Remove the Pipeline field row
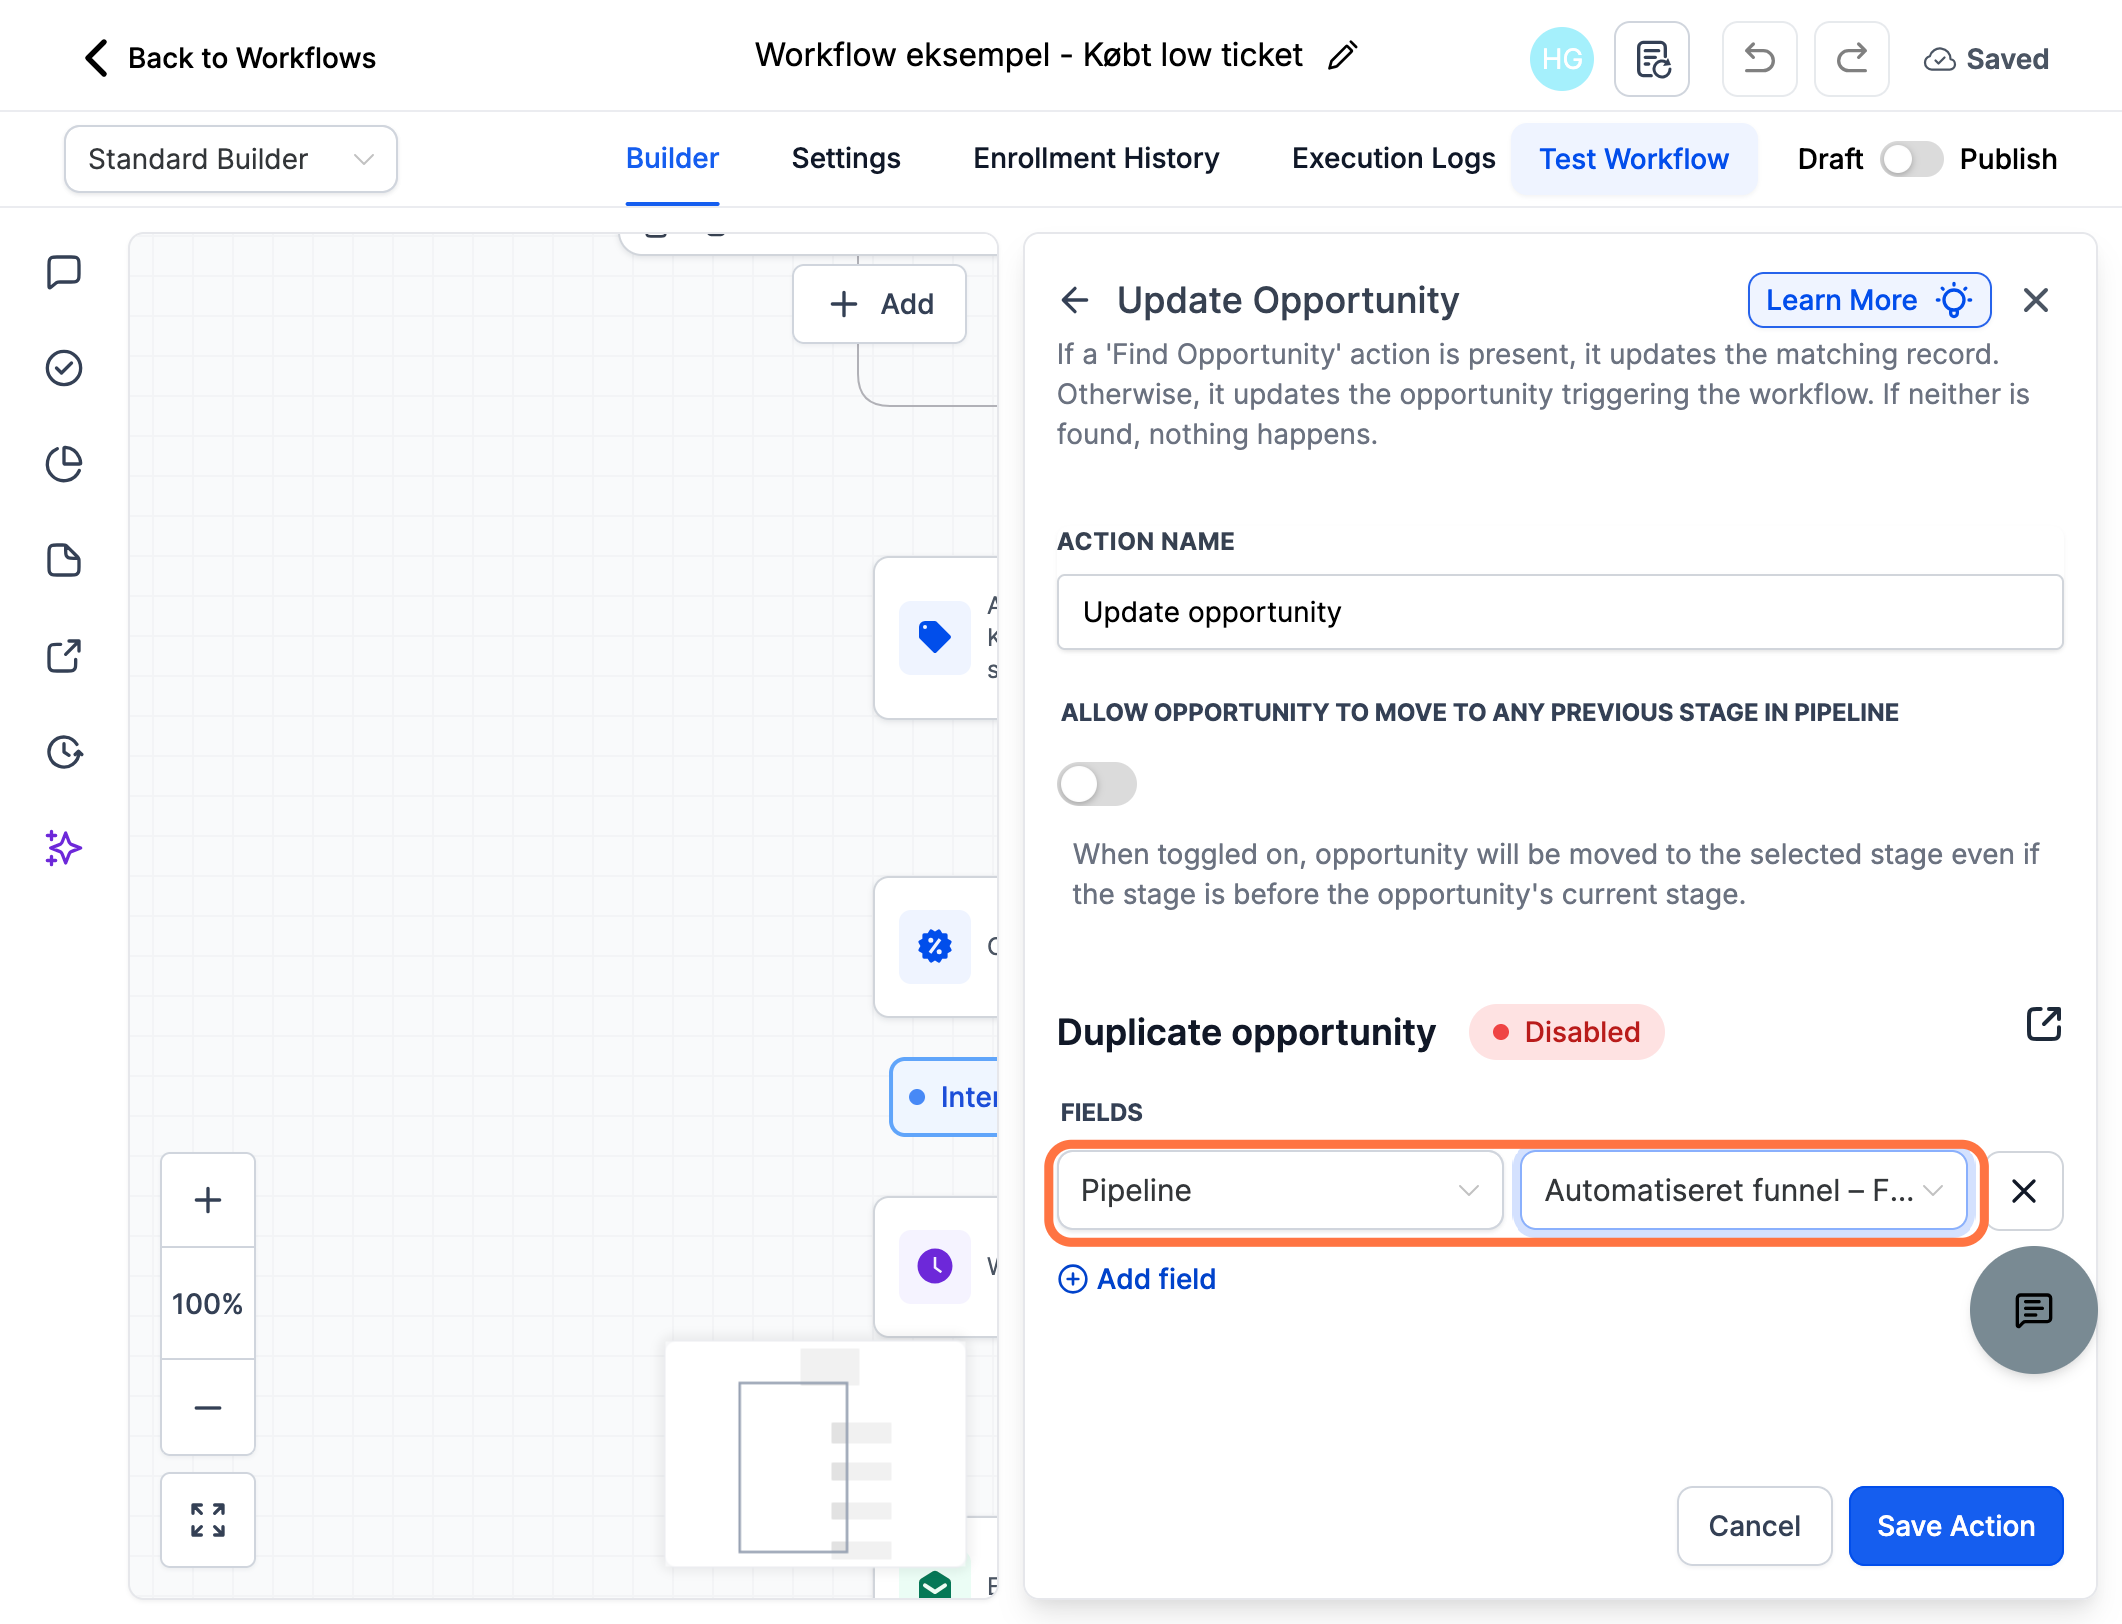This screenshot has width=2122, height=1624. (x=2024, y=1191)
